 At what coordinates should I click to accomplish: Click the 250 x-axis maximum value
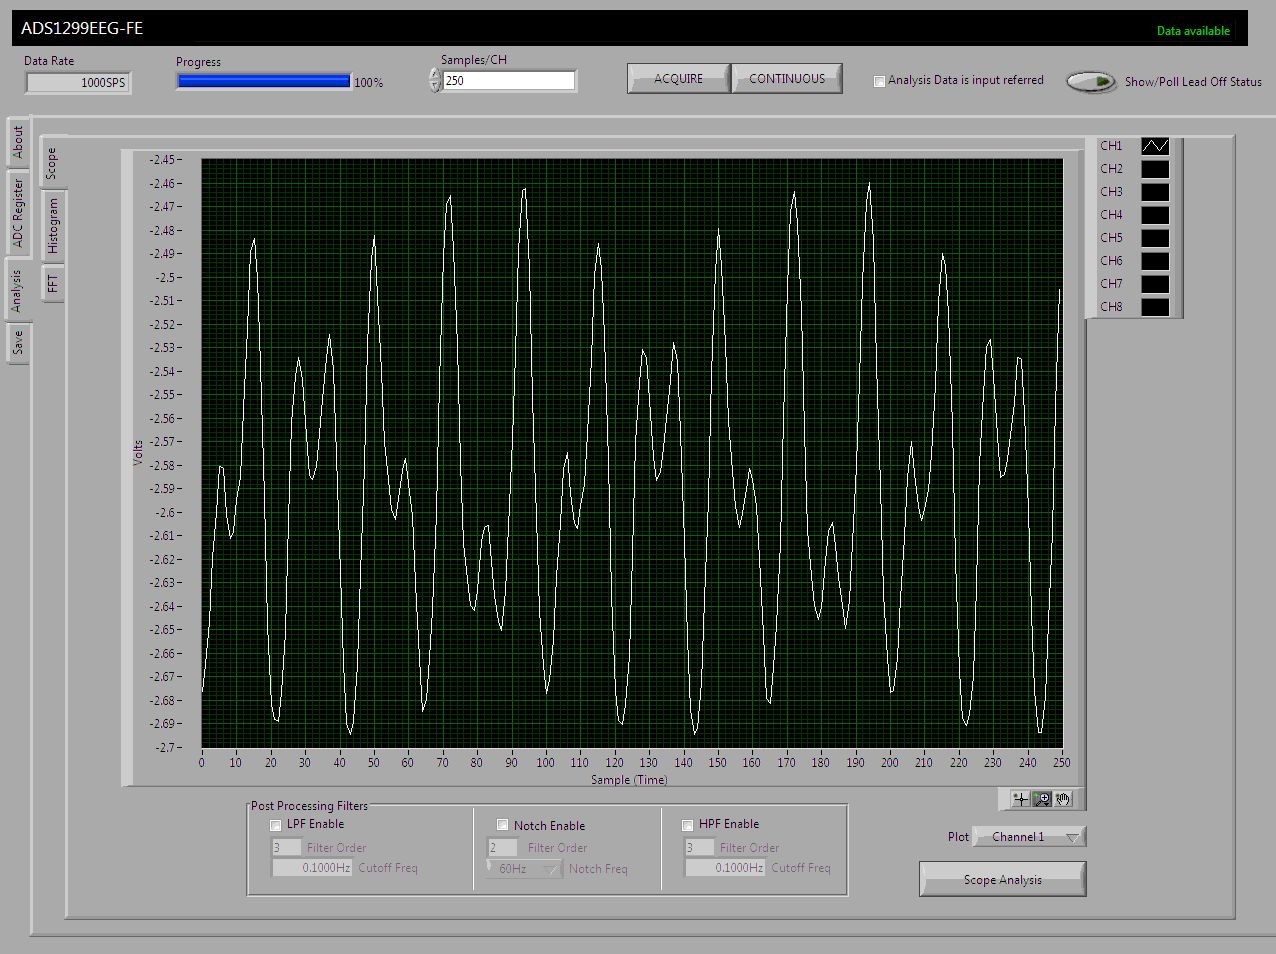coord(1061,763)
